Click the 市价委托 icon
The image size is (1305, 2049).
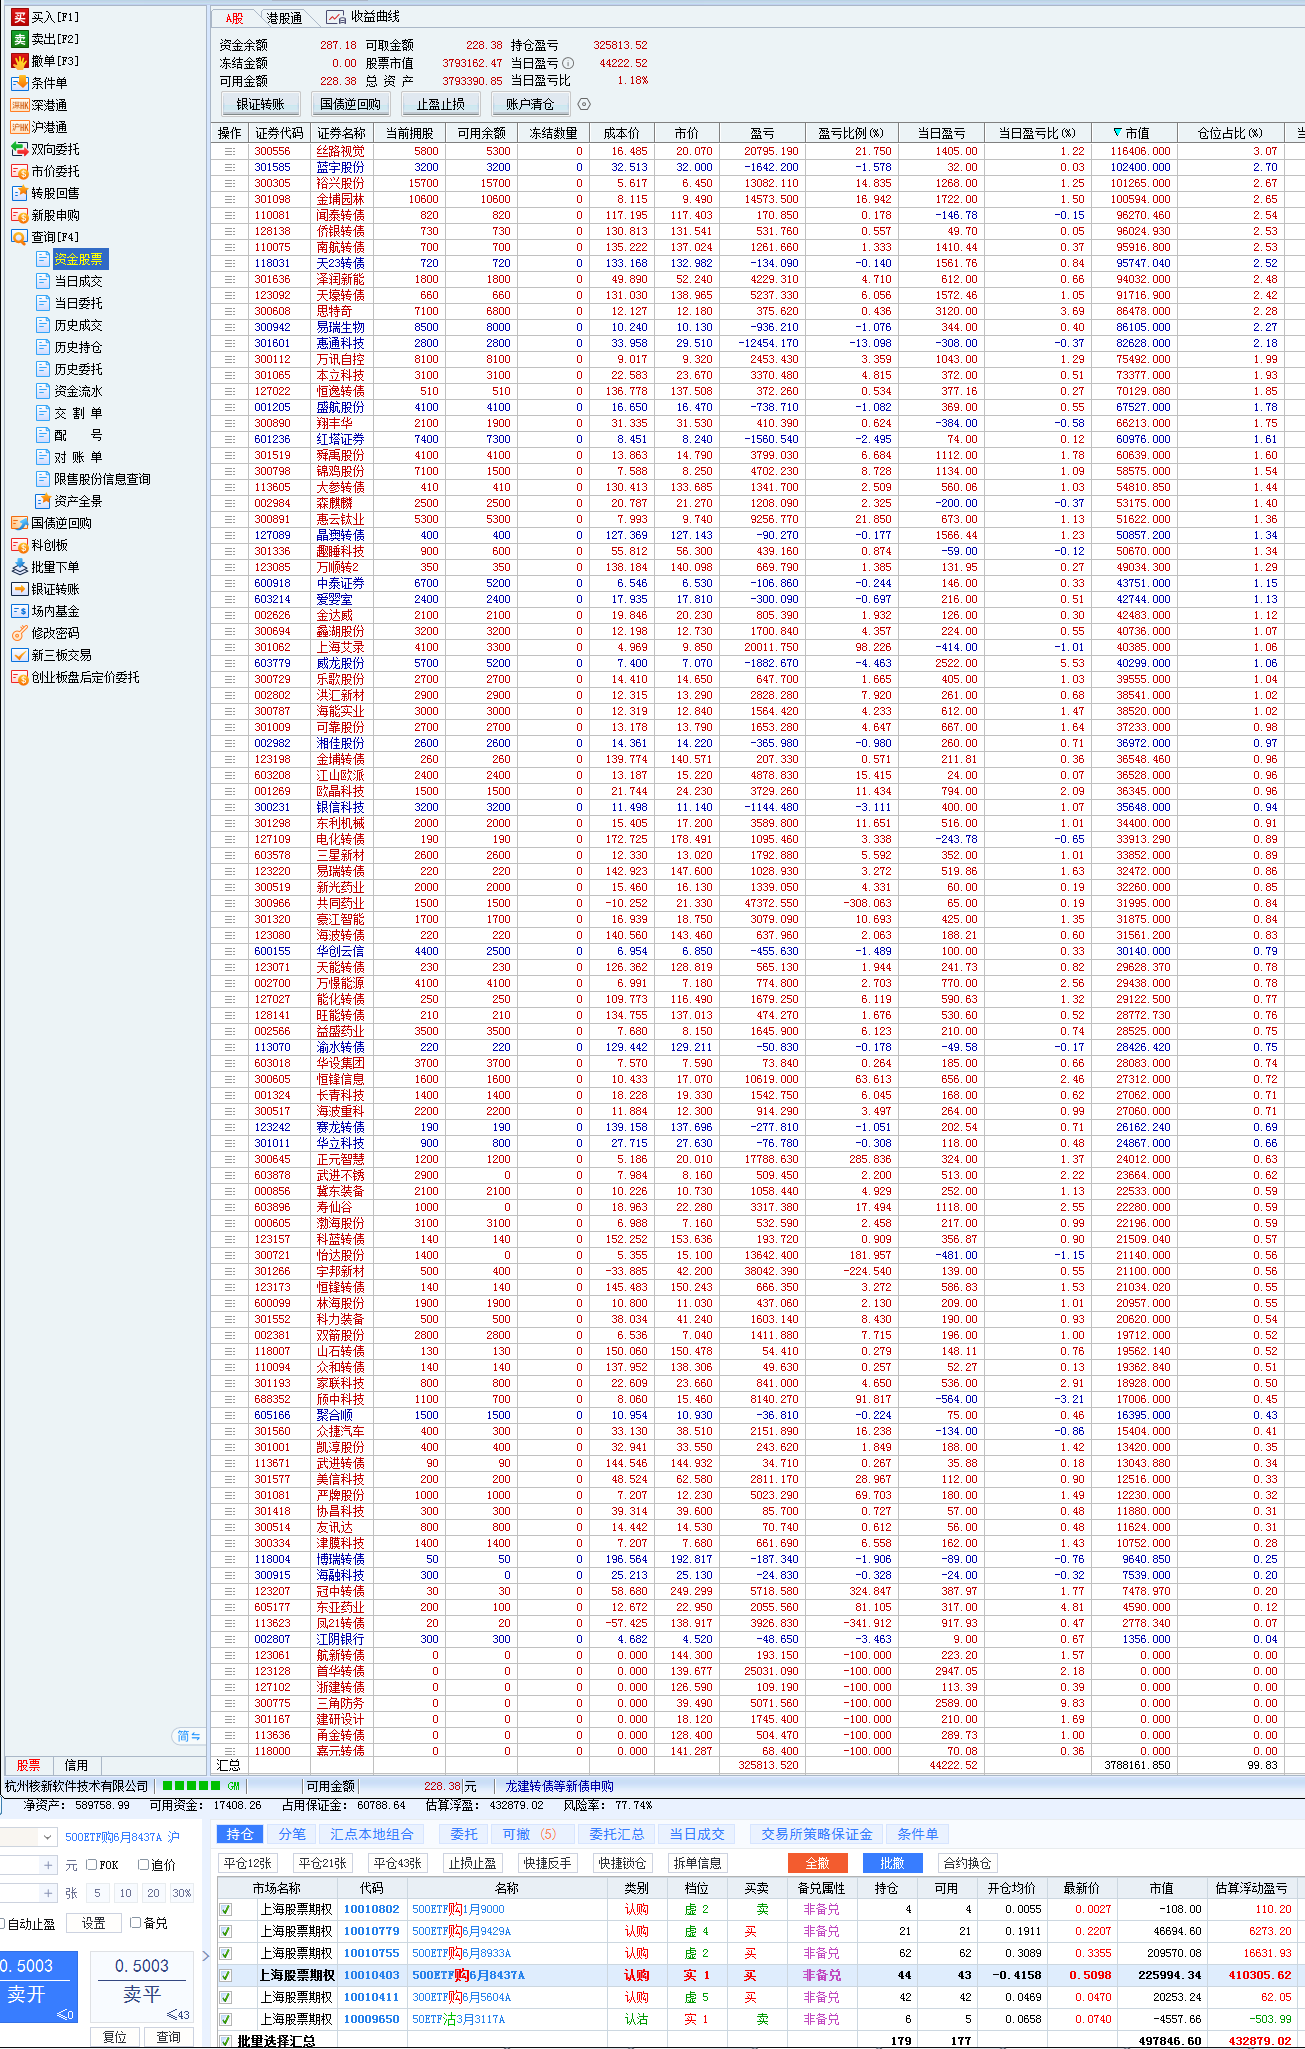click(x=19, y=171)
